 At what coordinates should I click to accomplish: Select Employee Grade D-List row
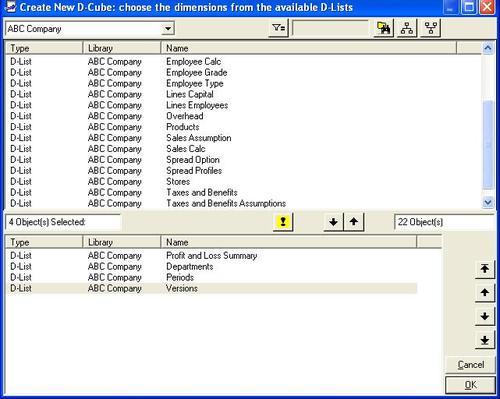pyautogui.click(x=243, y=73)
